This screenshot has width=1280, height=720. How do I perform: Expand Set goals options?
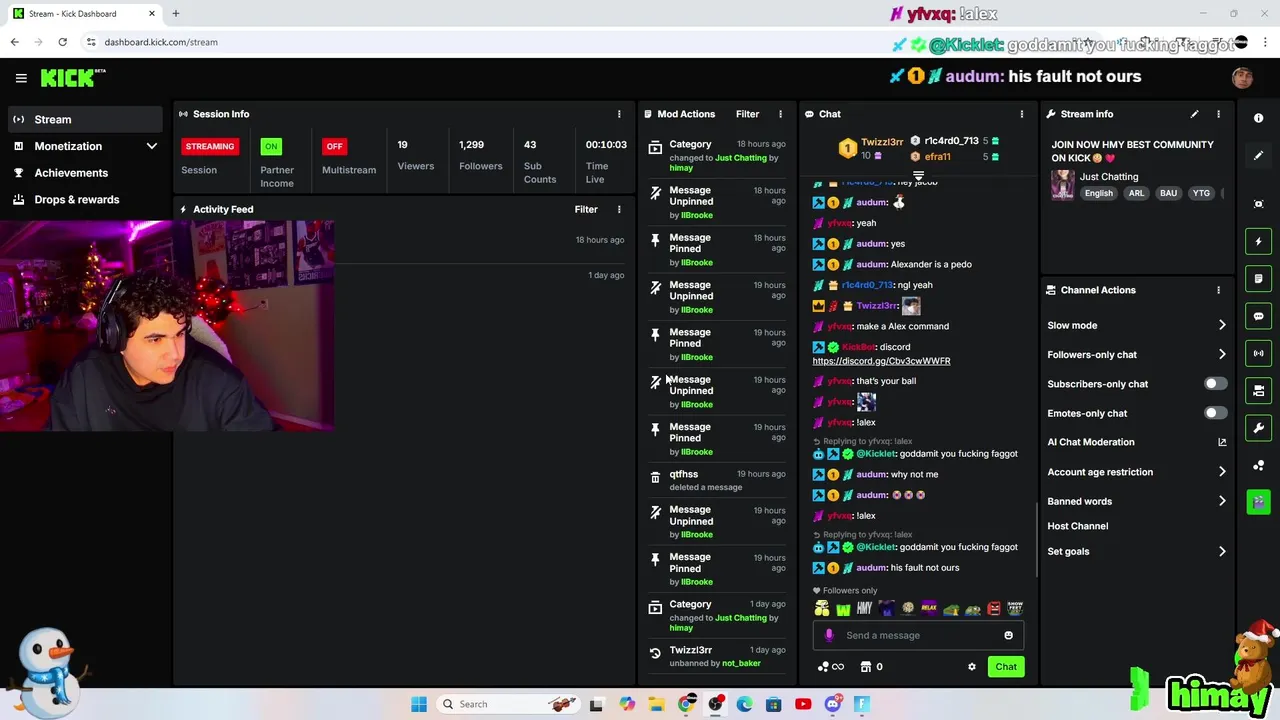point(1222,551)
